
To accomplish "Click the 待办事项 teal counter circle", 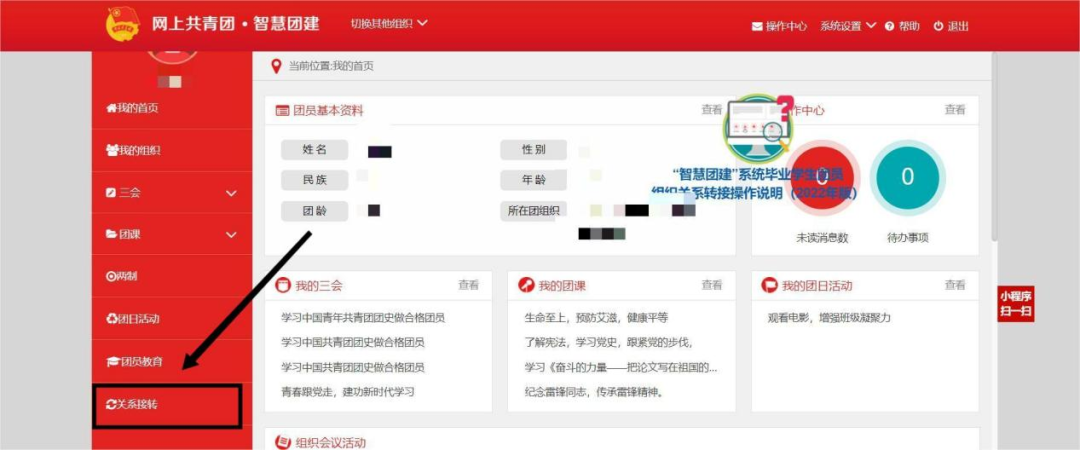I will click(907, 177).
